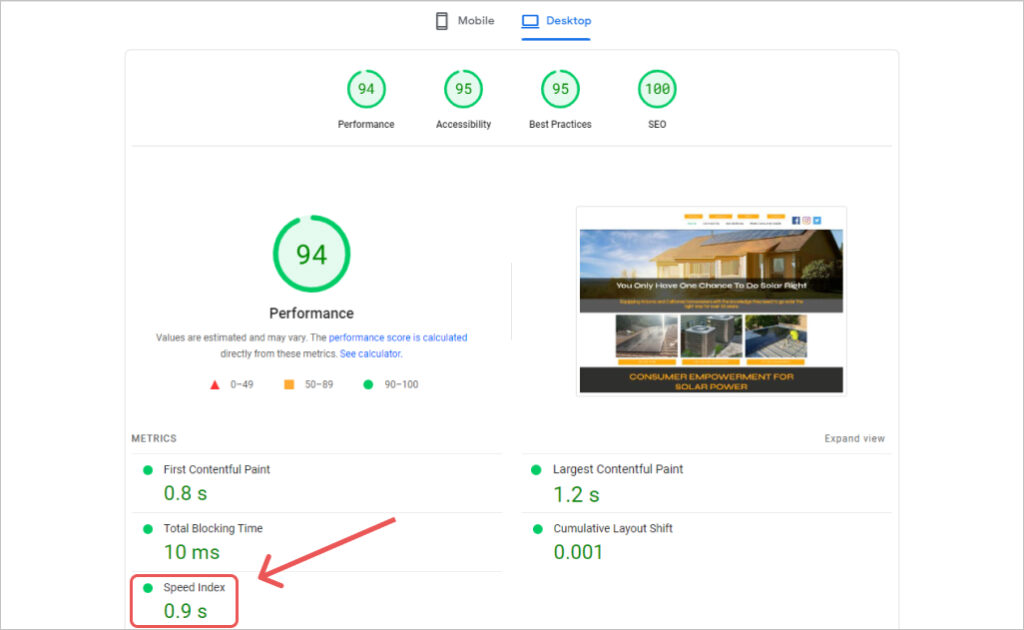Screen dimensions: 1024x630
Task: Select the Best Practices gauge showing 95
Action: click(559, 88)
